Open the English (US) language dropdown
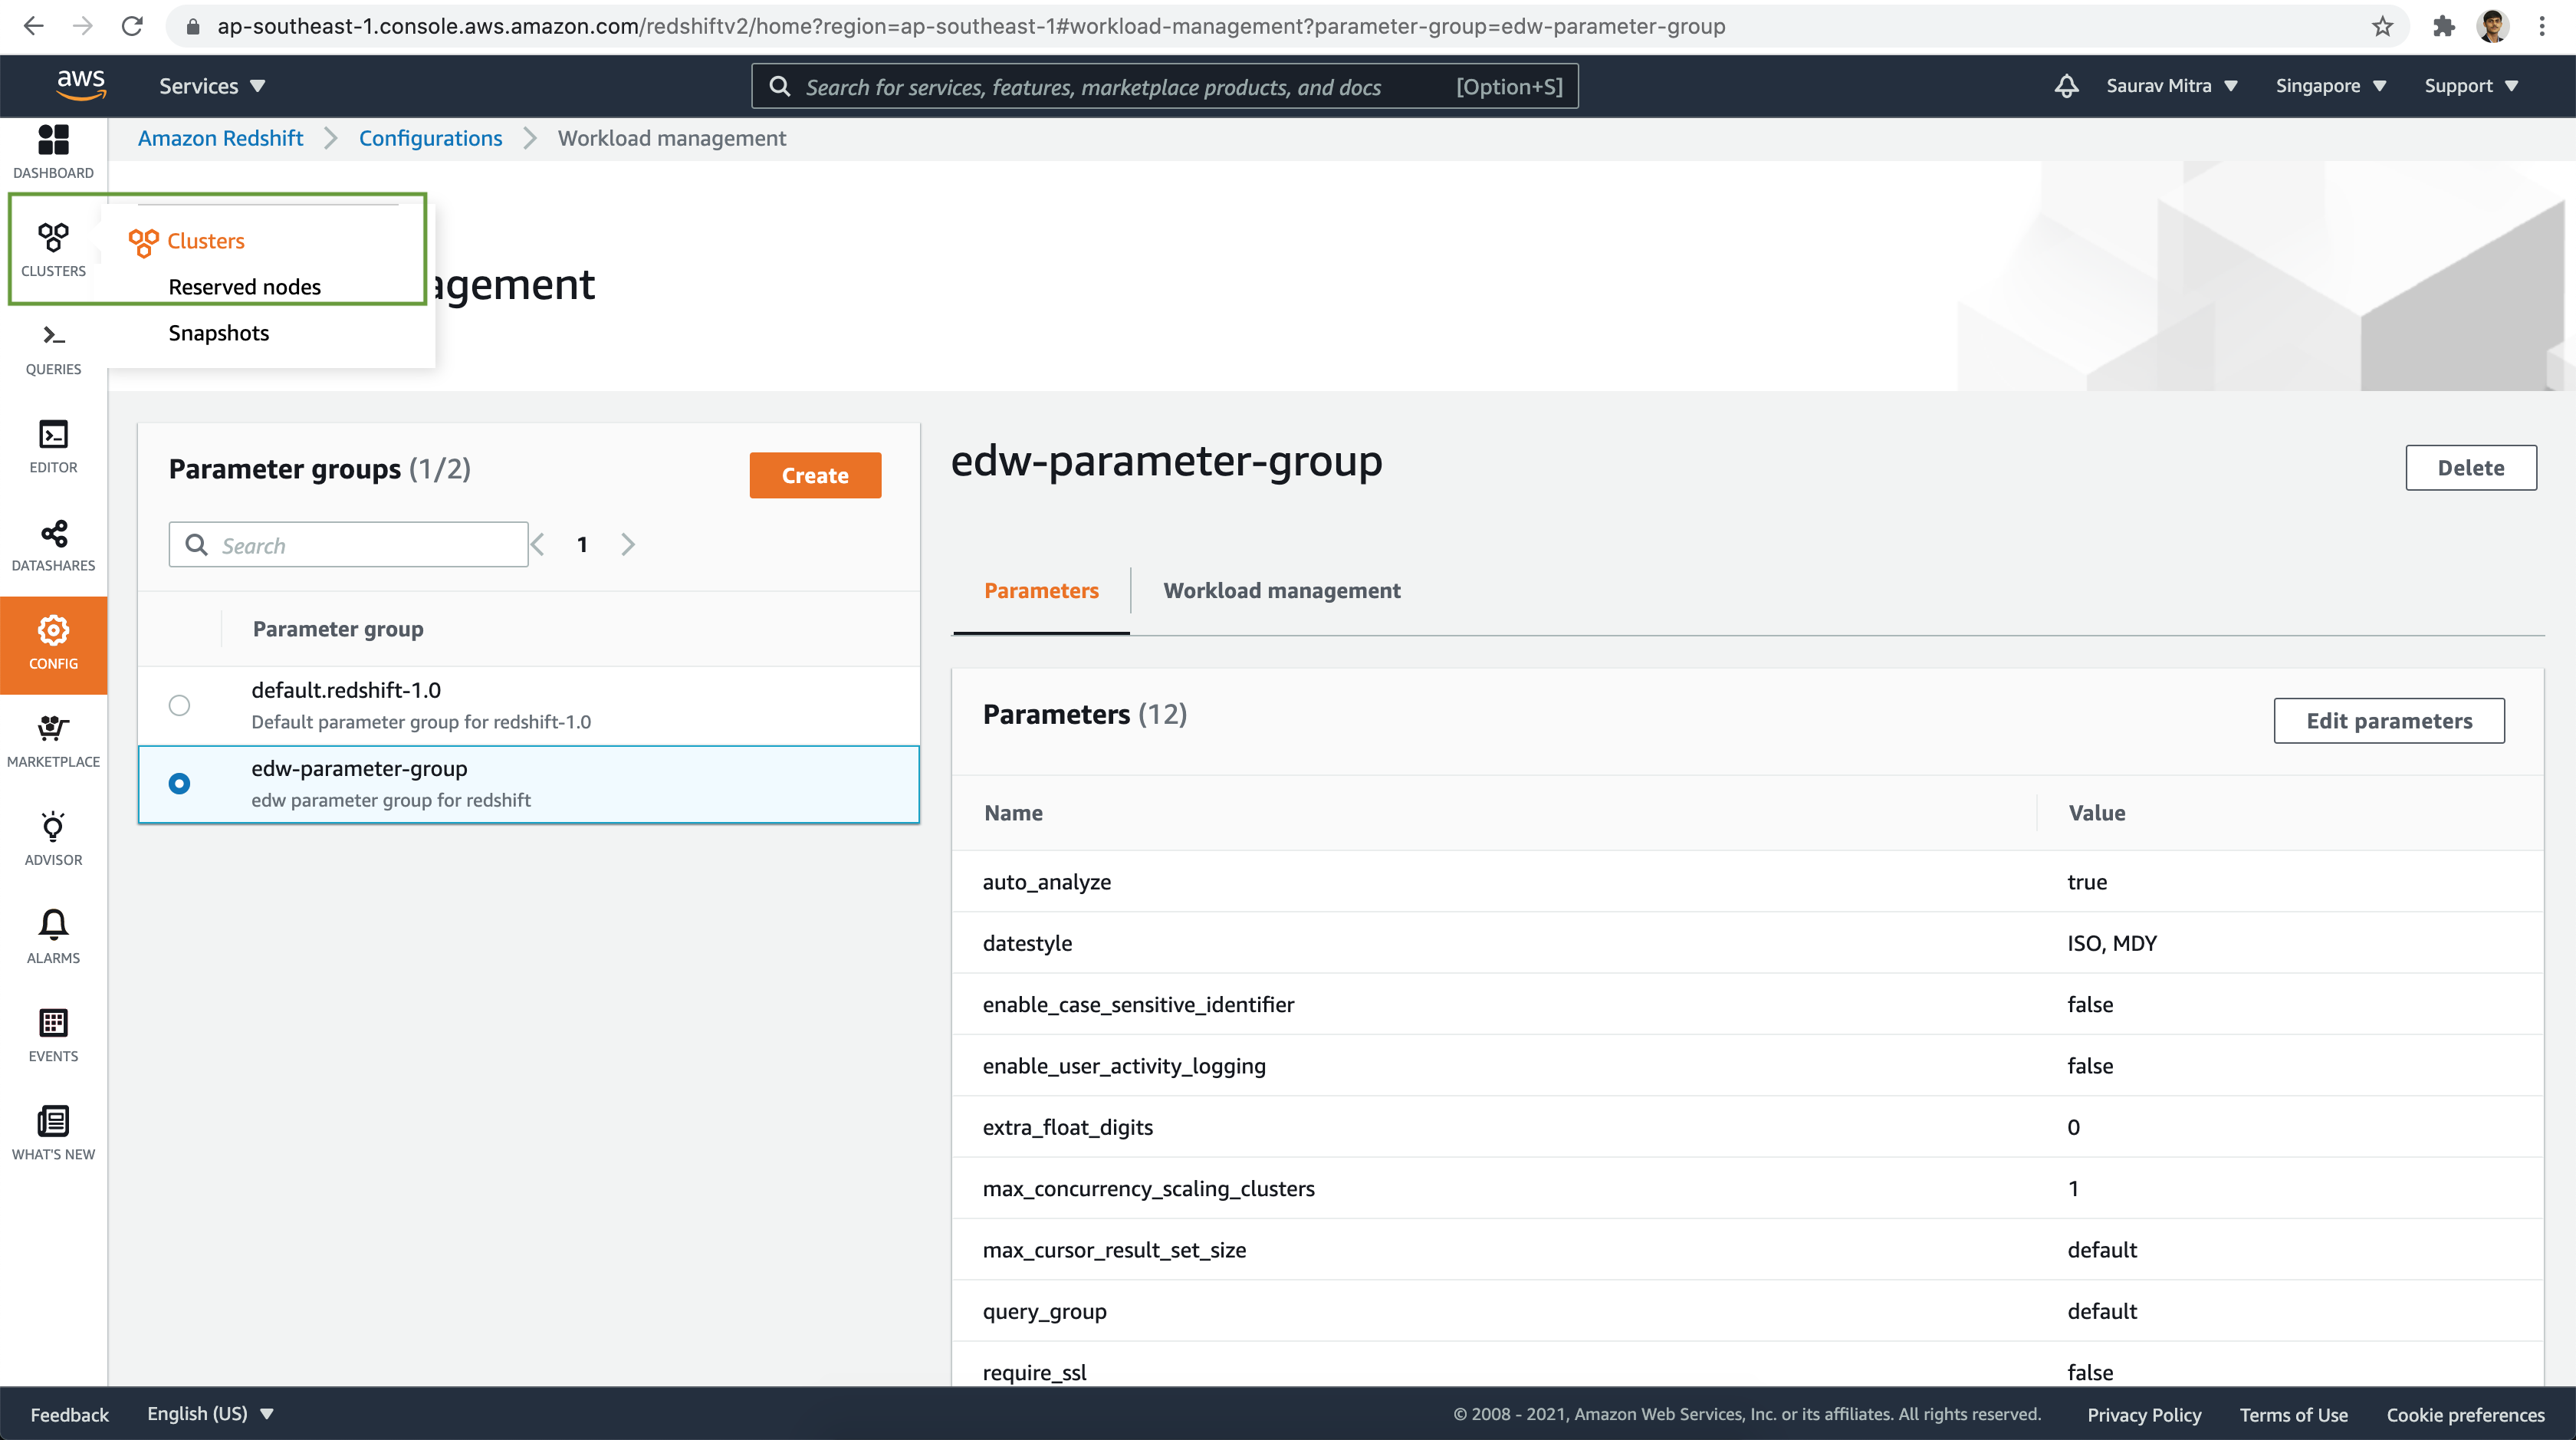The image size is (2576, 1440). click(210, 1413)
